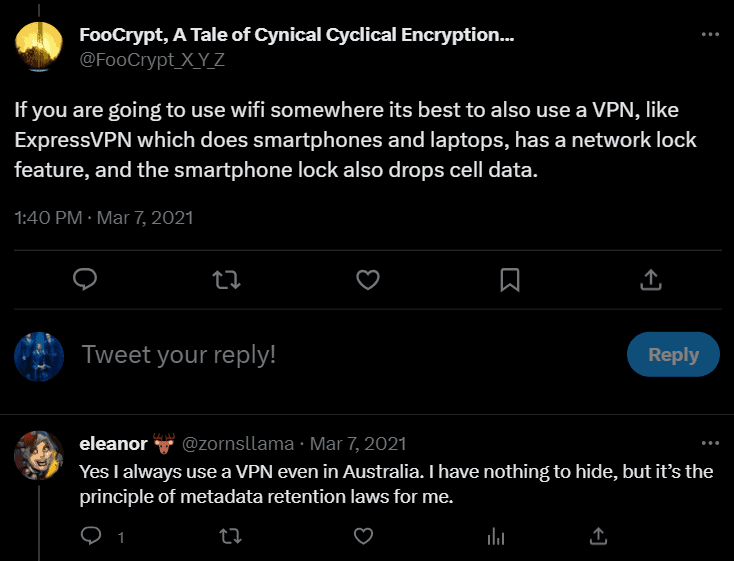Open more options for FooCrypt tweet
Screen dimensions: 734x561
point(710,34)
